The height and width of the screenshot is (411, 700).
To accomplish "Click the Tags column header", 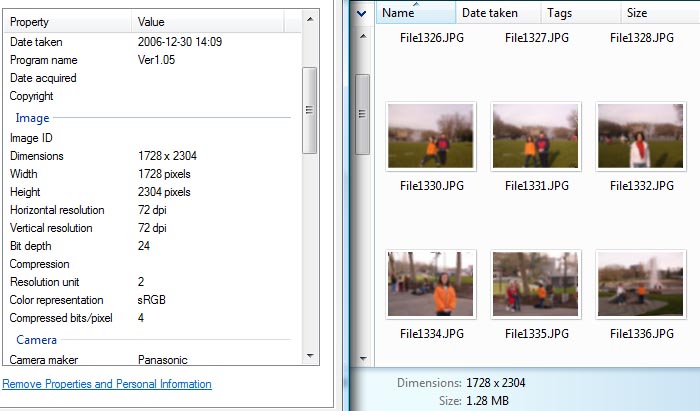I will click(582, 13).
